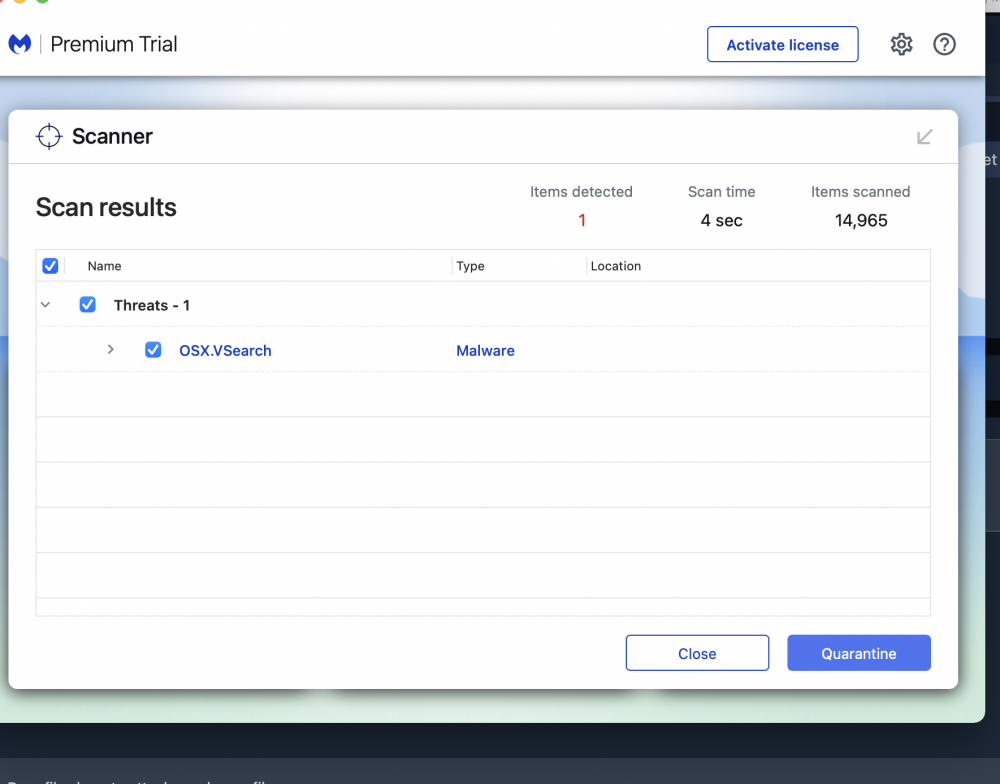Click the Premium Trial title text
The height and width of the screenshot is (784, 1000).
coord(114,44)
